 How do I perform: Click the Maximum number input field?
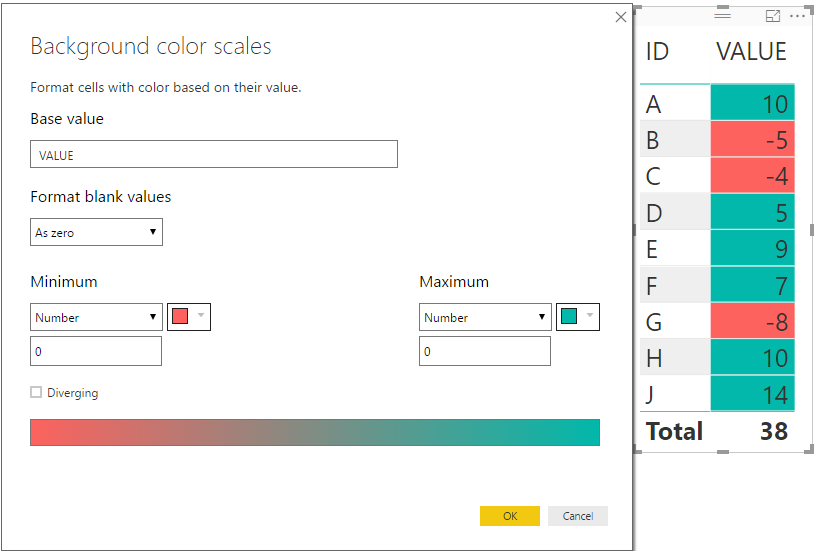click(x=484, y=351)
